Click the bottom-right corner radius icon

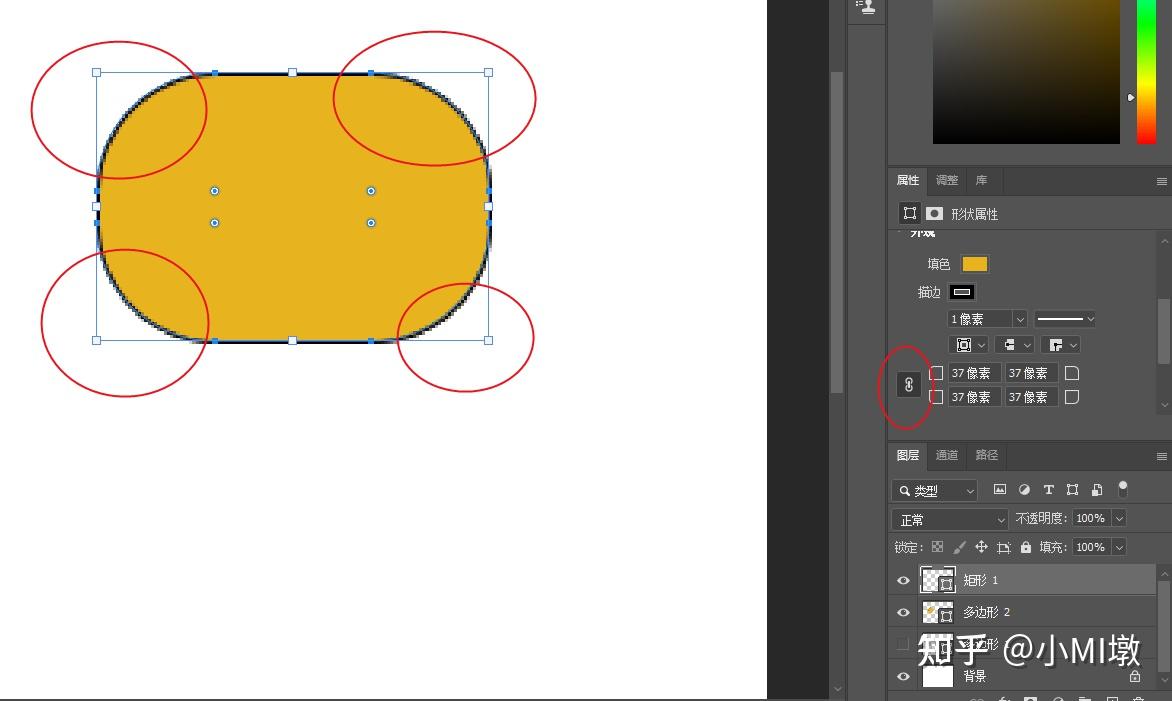[1072, 397]
